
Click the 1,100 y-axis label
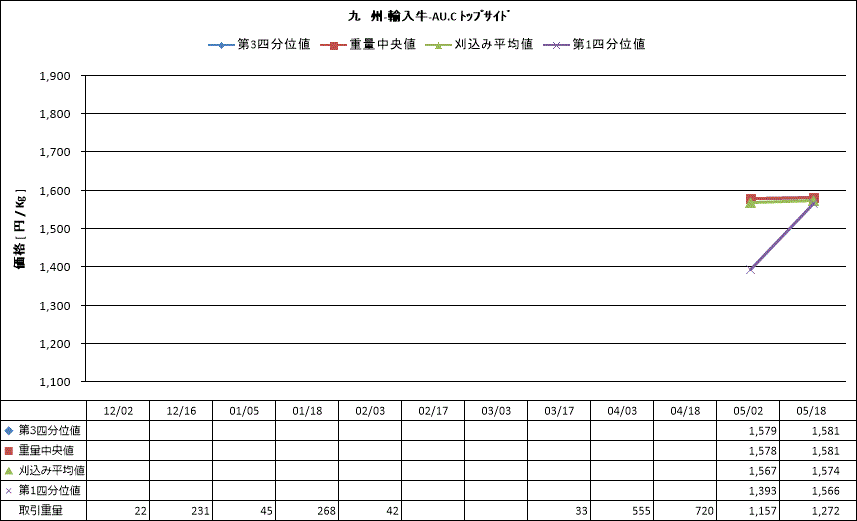(x=55, y=382)
